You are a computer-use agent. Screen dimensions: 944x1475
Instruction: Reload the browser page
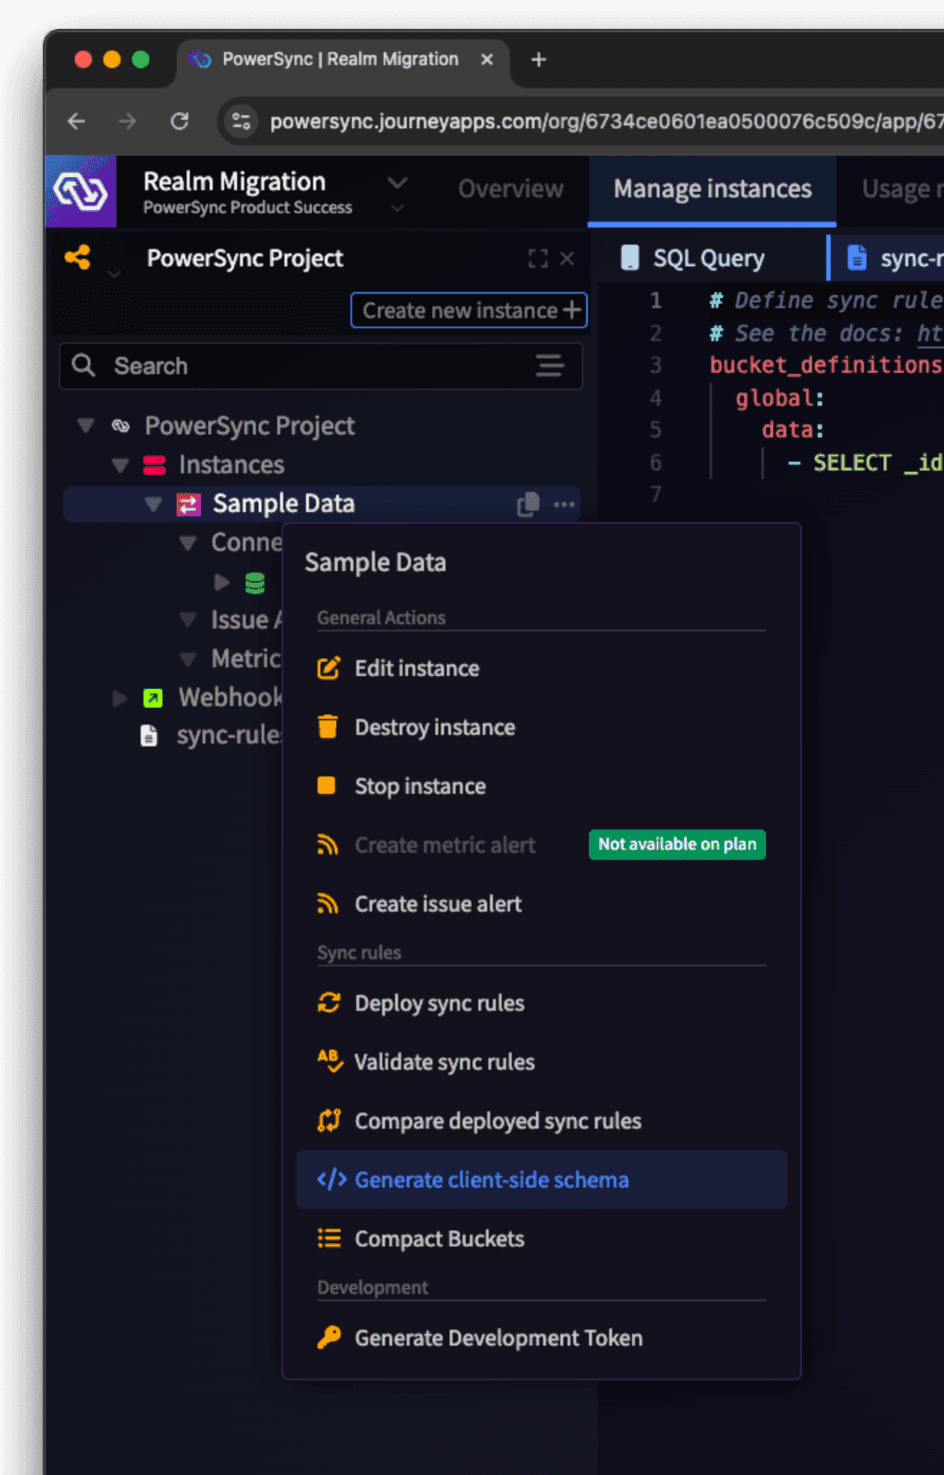tap(180, 121)
